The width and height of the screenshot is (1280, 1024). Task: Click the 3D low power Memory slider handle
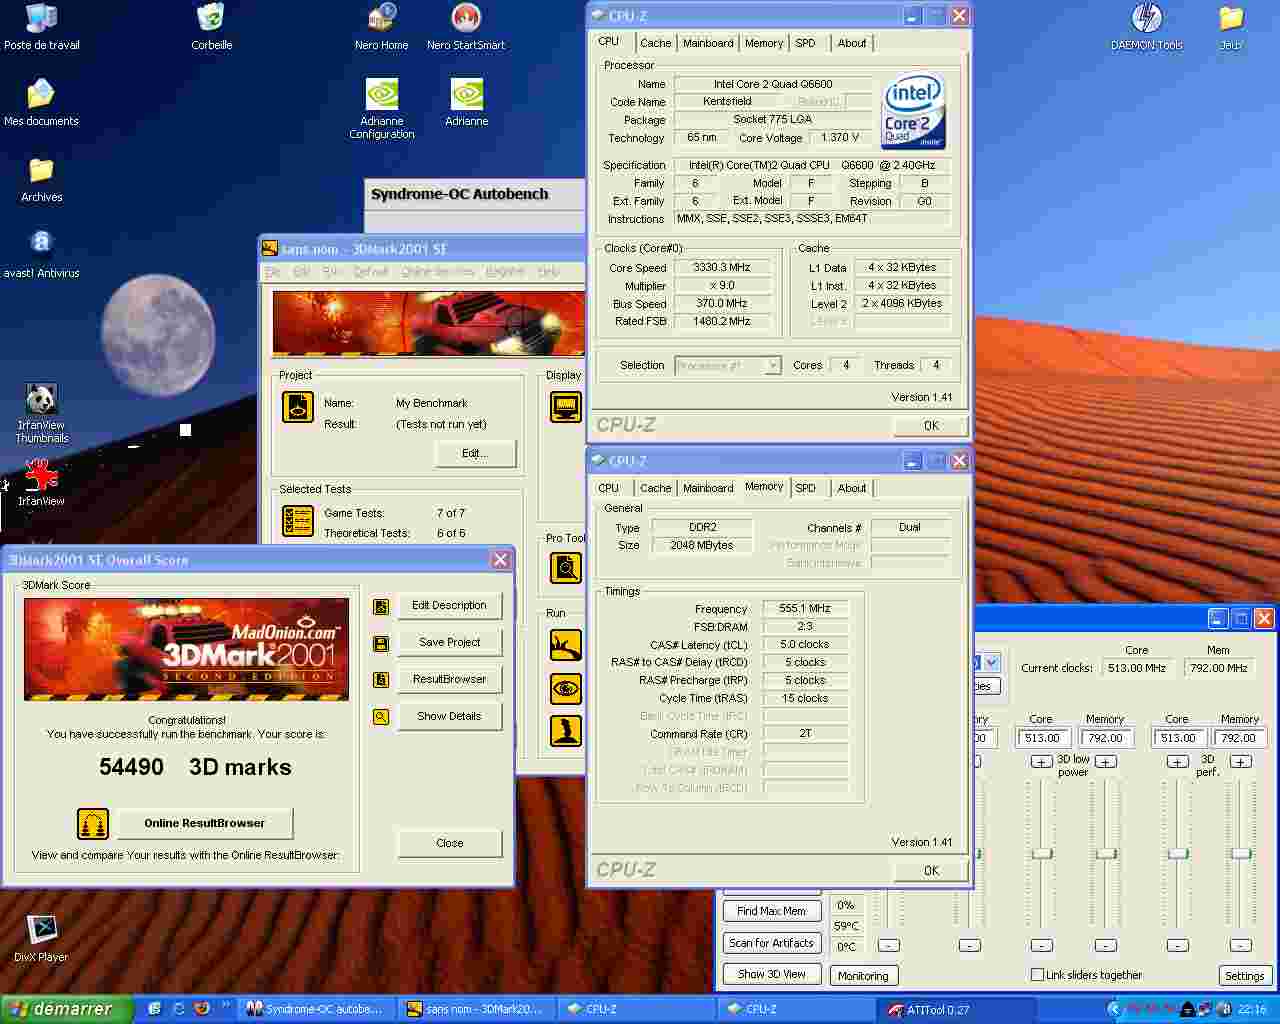[x=1106, y=853]
